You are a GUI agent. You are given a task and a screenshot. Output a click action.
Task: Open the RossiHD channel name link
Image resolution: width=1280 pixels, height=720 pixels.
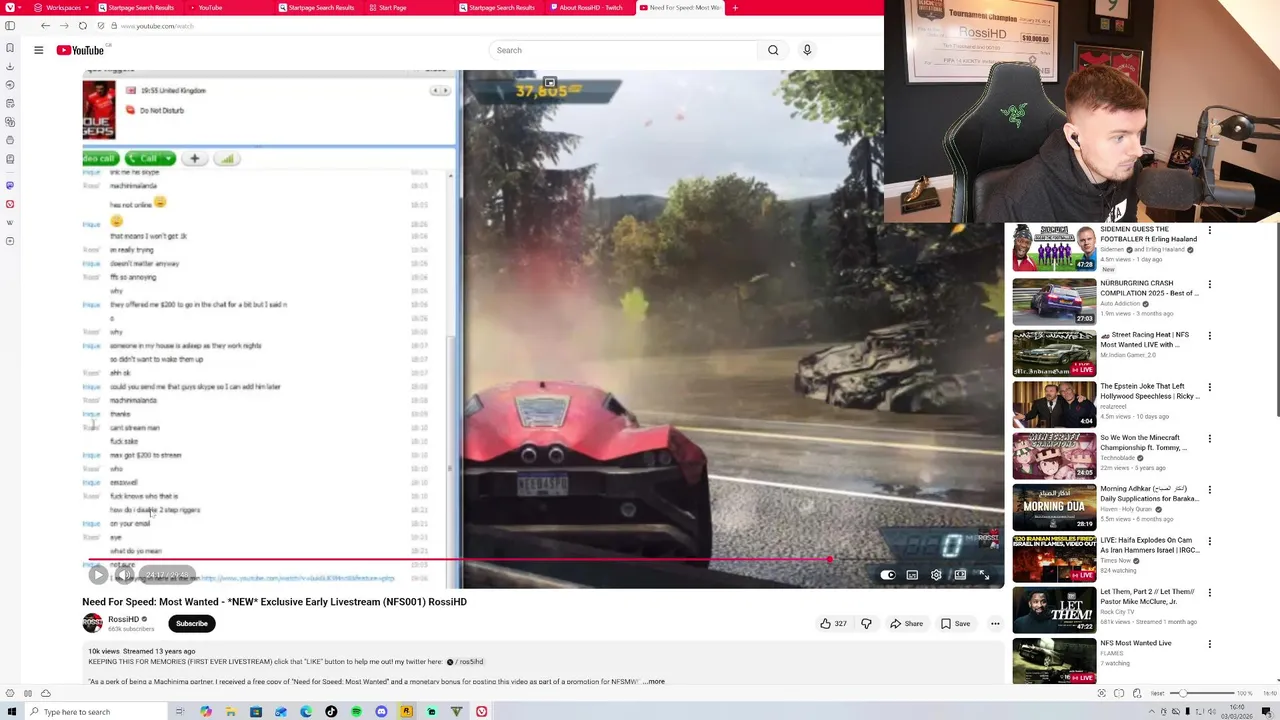pyautogui.click(x=123, y=619)
